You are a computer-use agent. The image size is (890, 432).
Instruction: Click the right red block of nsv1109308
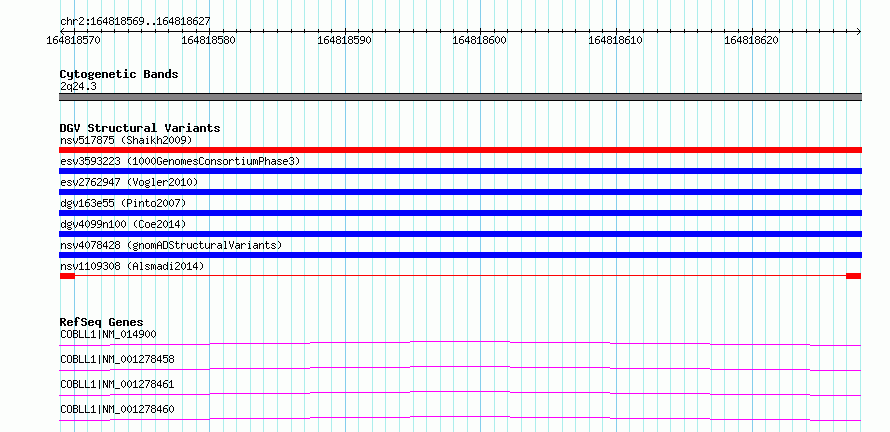[854, 276]
